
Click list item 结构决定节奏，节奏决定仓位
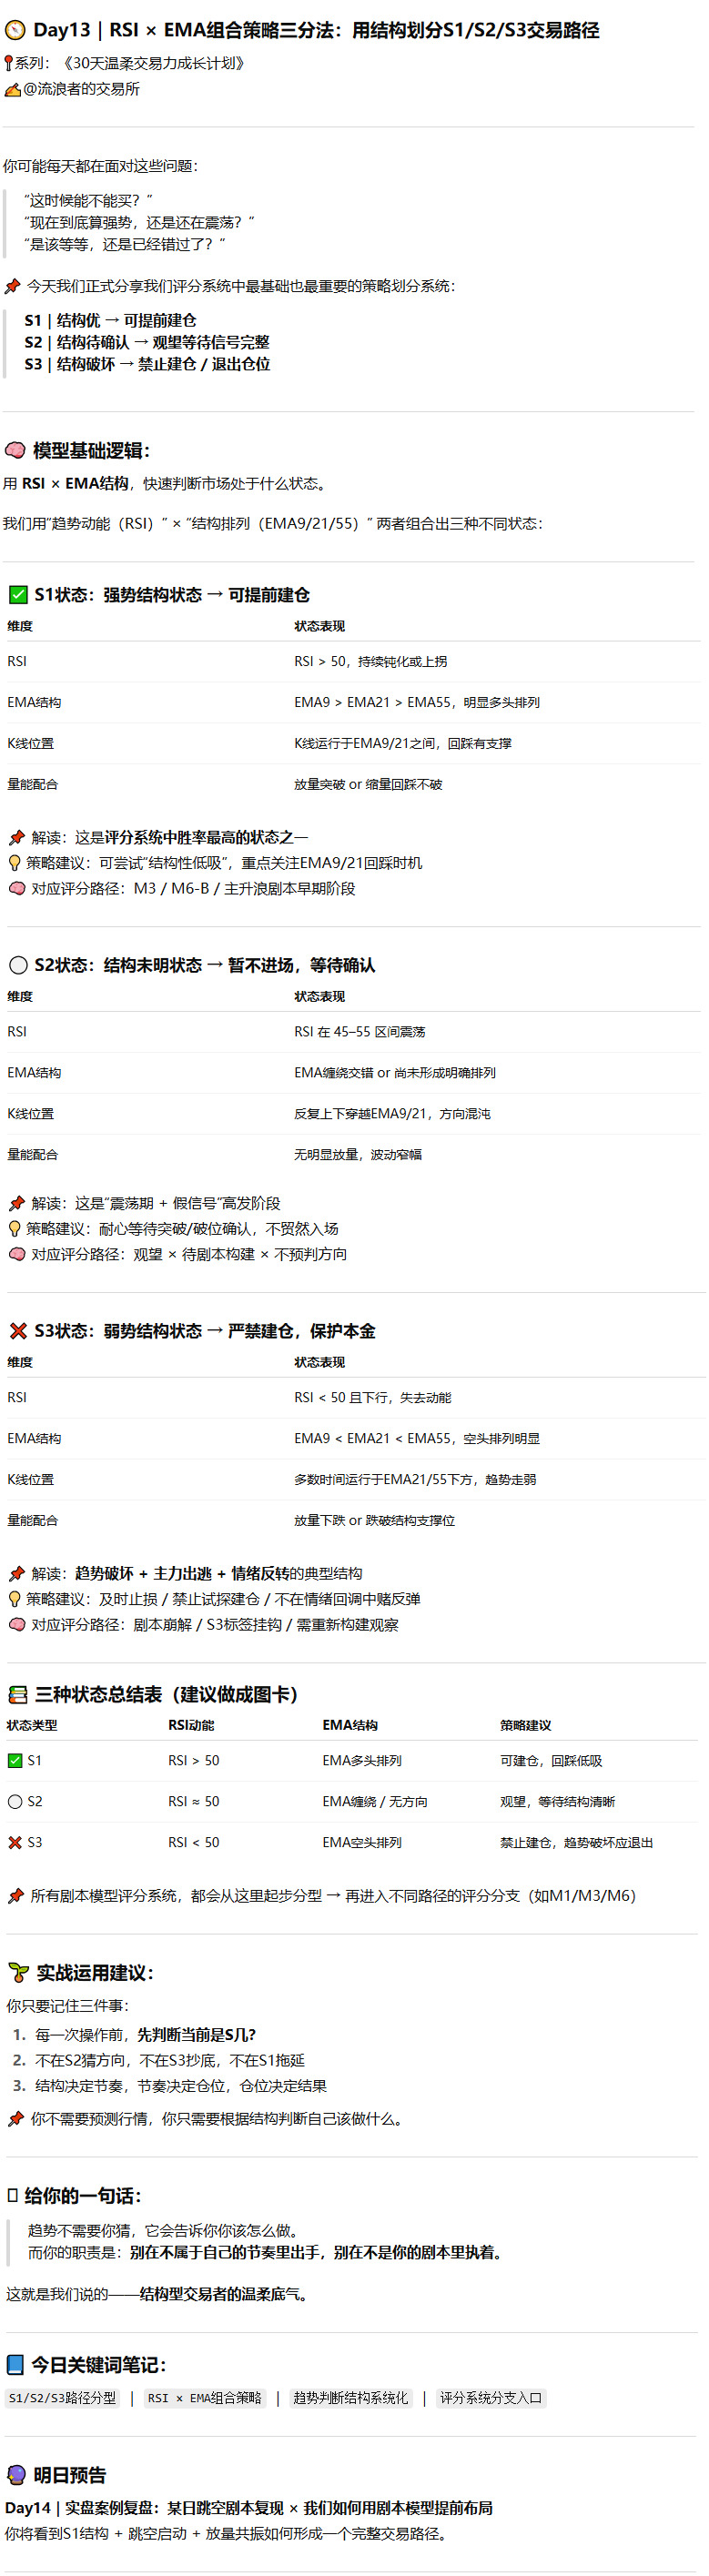[181, 2086]
